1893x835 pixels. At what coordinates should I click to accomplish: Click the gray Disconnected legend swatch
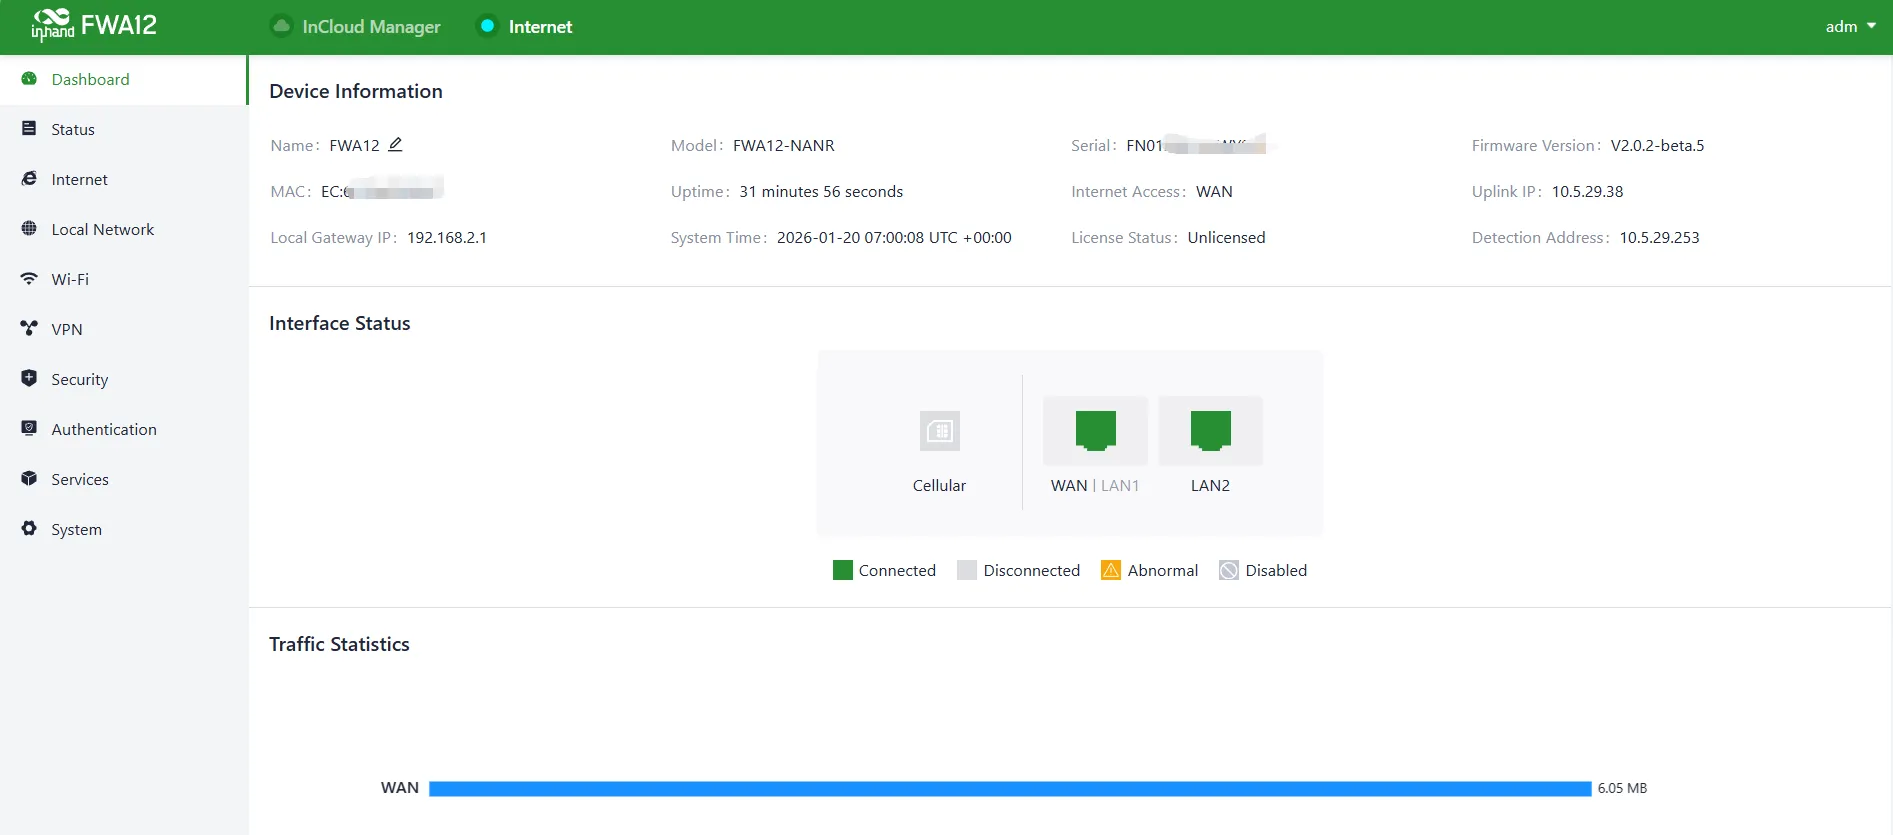[967, 570]
